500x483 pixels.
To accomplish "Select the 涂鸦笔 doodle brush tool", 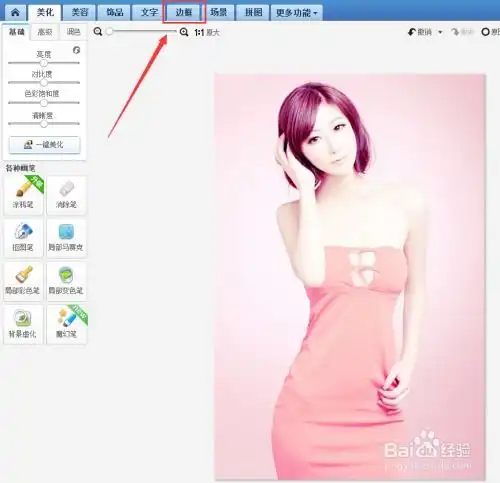I will (x=23, y=195).
